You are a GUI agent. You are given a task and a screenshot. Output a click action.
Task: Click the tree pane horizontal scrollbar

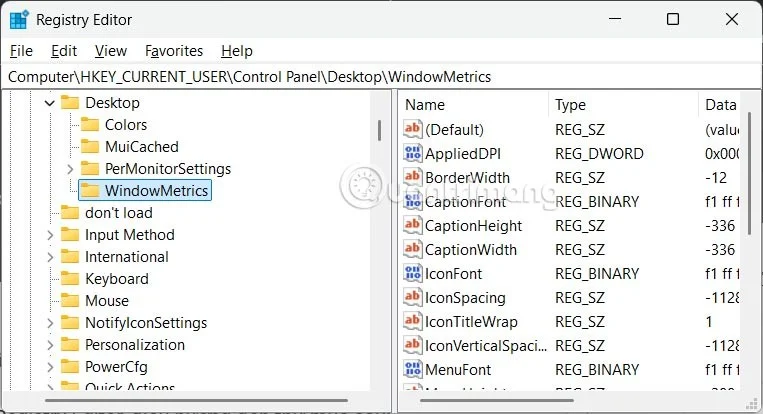pos(197,400)
